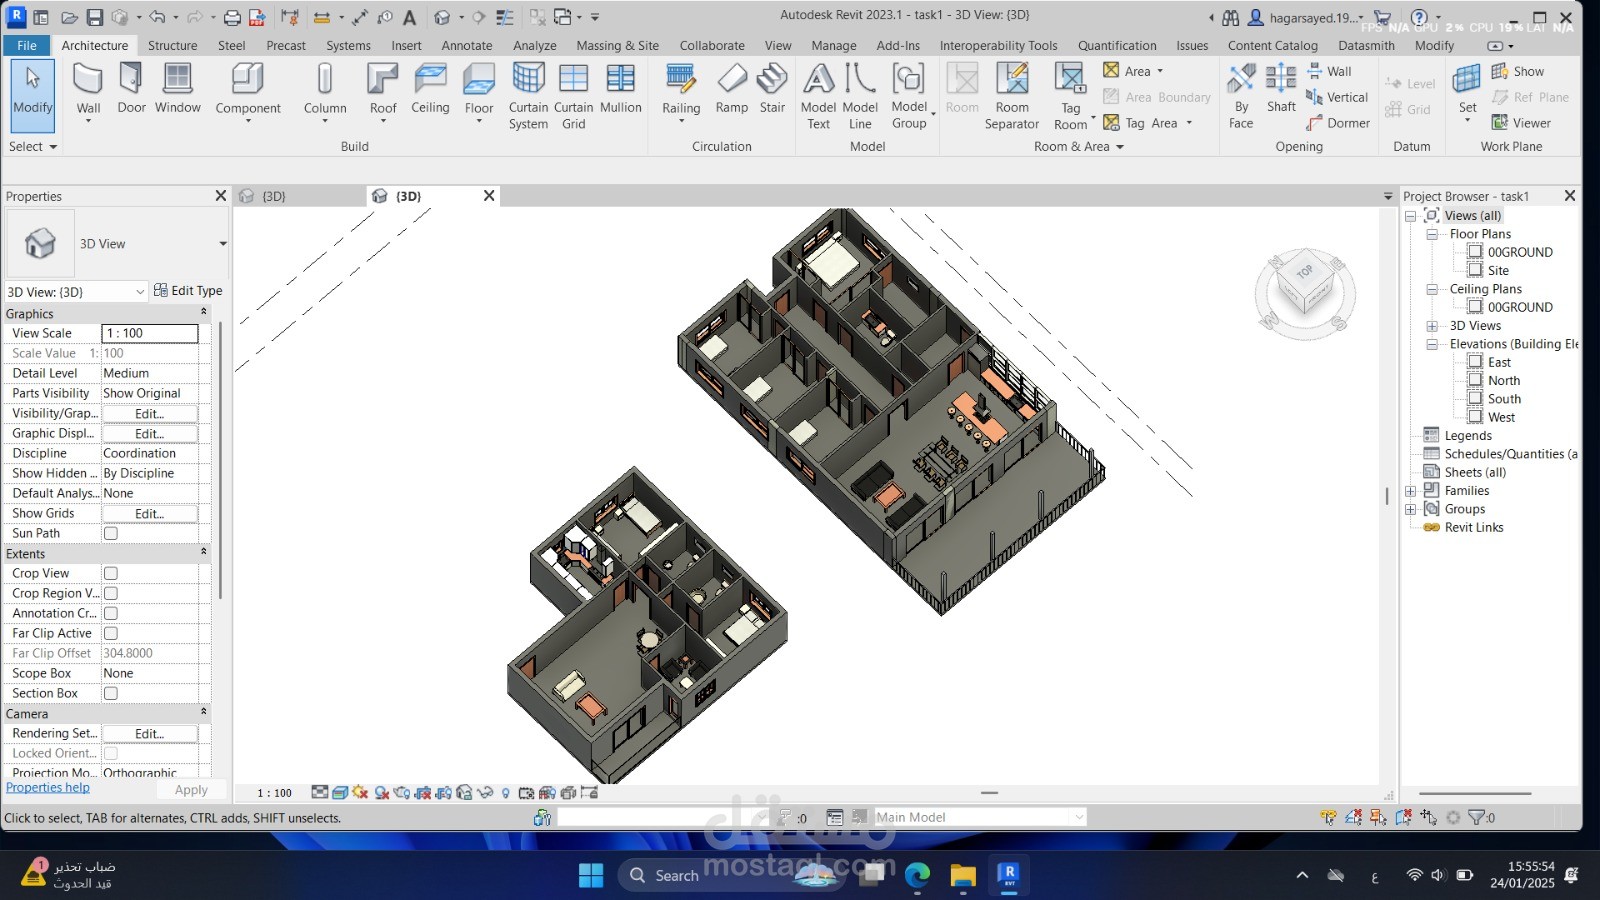Viewport: 1600px width, 900px height.
Task: Open the Properties help link
Action: pyautogui.click(x=48, y=788)
